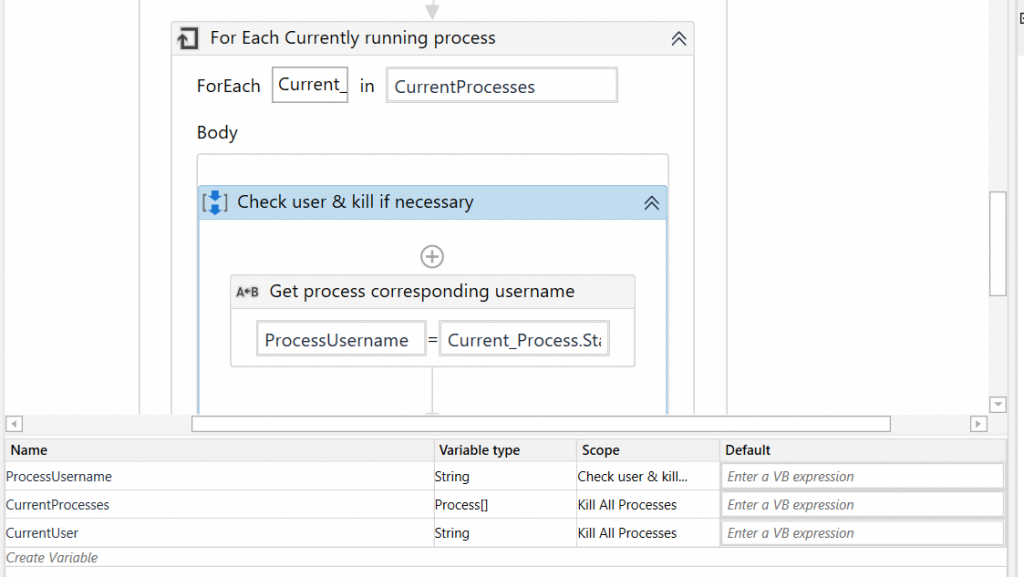Edit the ForEach item name field Current_
1024x577 pixels.
coord(310,85)
